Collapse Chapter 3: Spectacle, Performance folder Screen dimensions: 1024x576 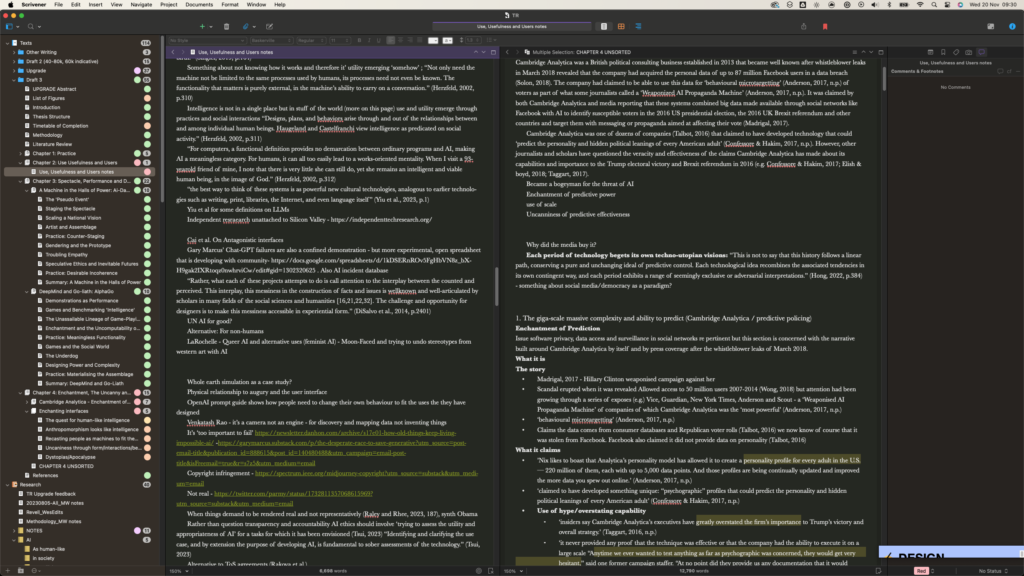20,181
